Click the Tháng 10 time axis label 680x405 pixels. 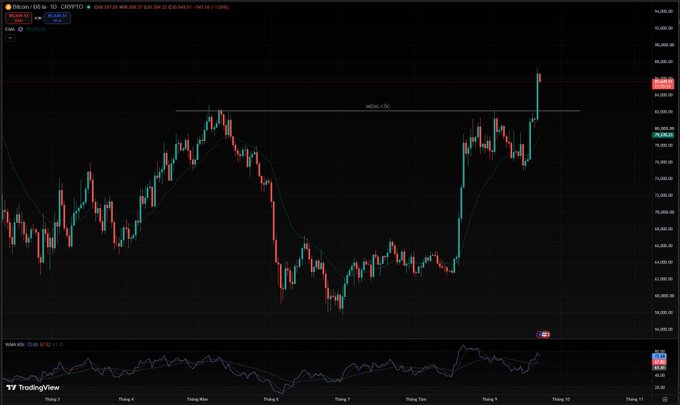(561, 399)
